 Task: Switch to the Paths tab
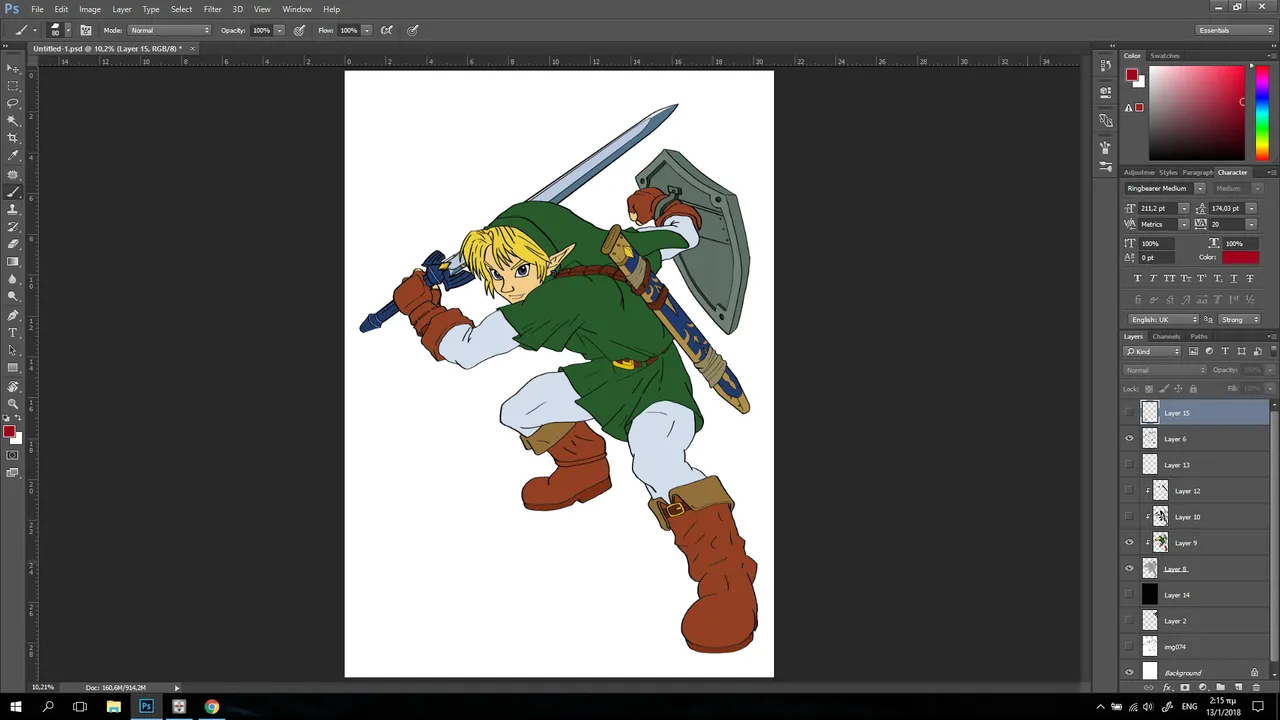tap(1199, 336)
